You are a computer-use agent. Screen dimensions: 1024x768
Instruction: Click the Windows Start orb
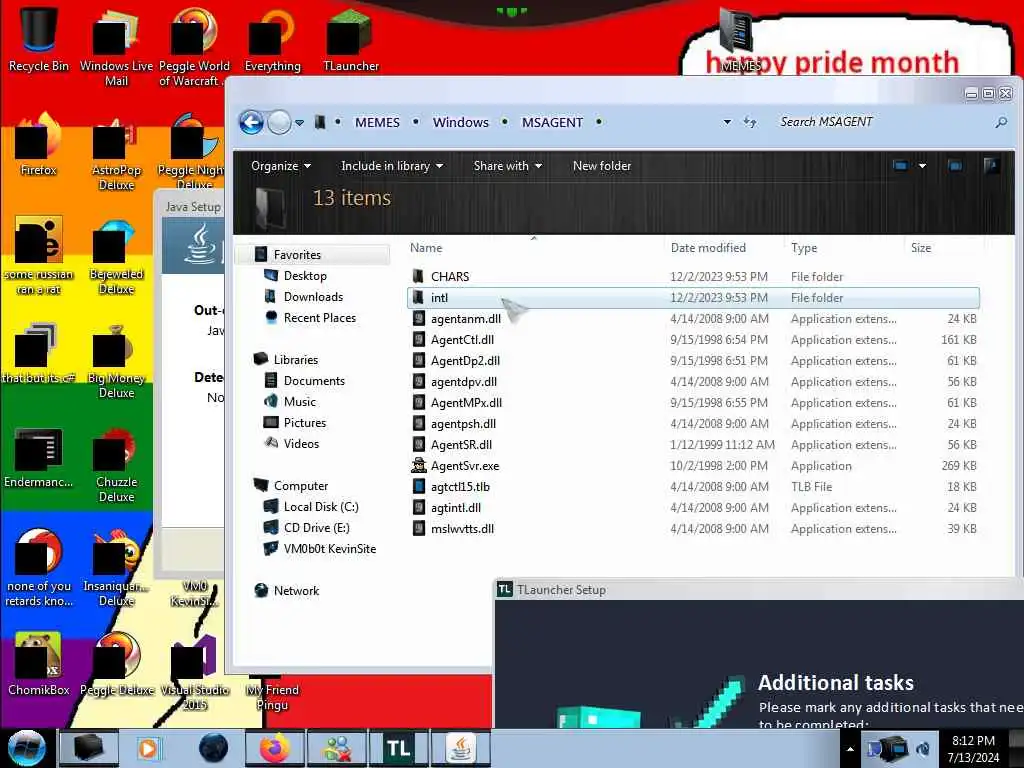pos(27,748)
